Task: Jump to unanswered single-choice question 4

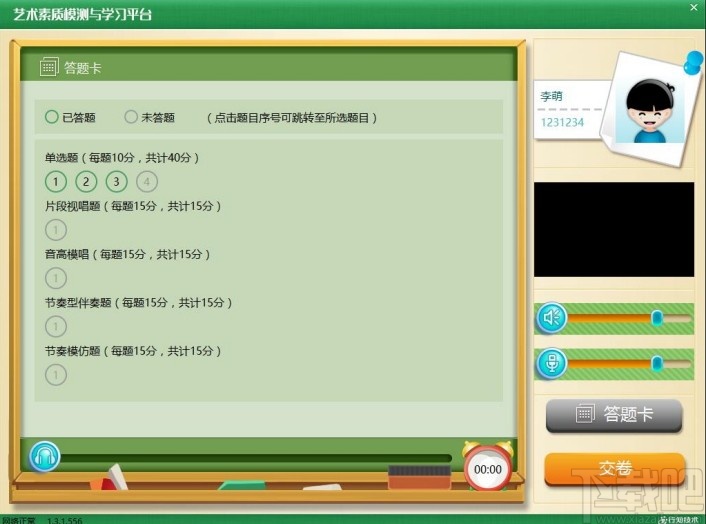Action: point(147,181)
